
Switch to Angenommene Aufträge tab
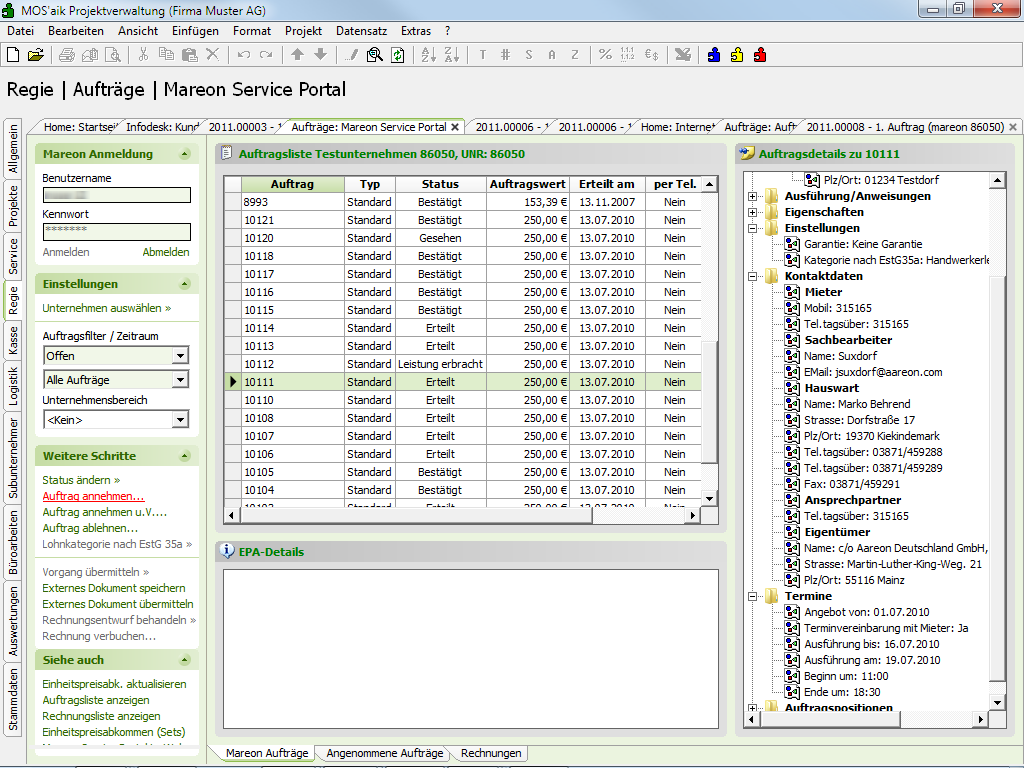click(x=385, y=753)
